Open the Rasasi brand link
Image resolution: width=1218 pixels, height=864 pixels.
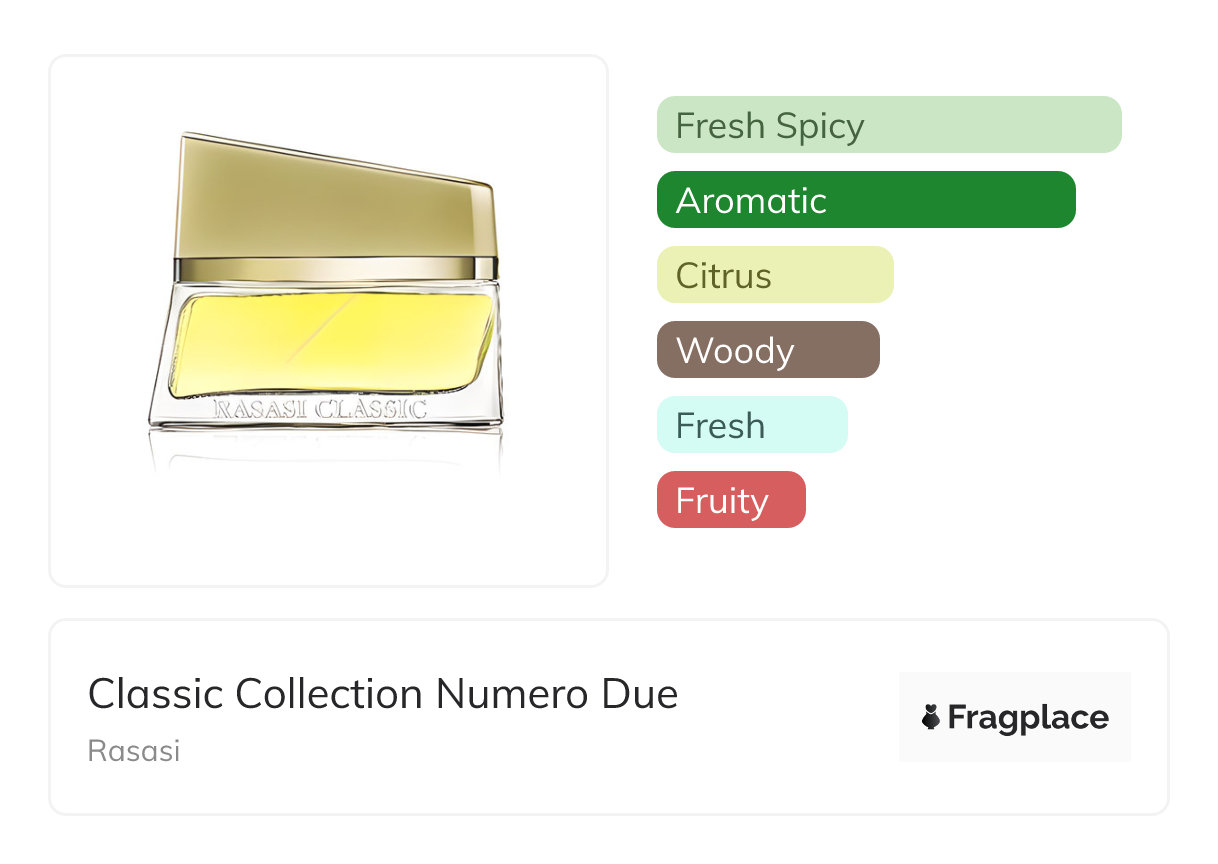tap(134, 751)
